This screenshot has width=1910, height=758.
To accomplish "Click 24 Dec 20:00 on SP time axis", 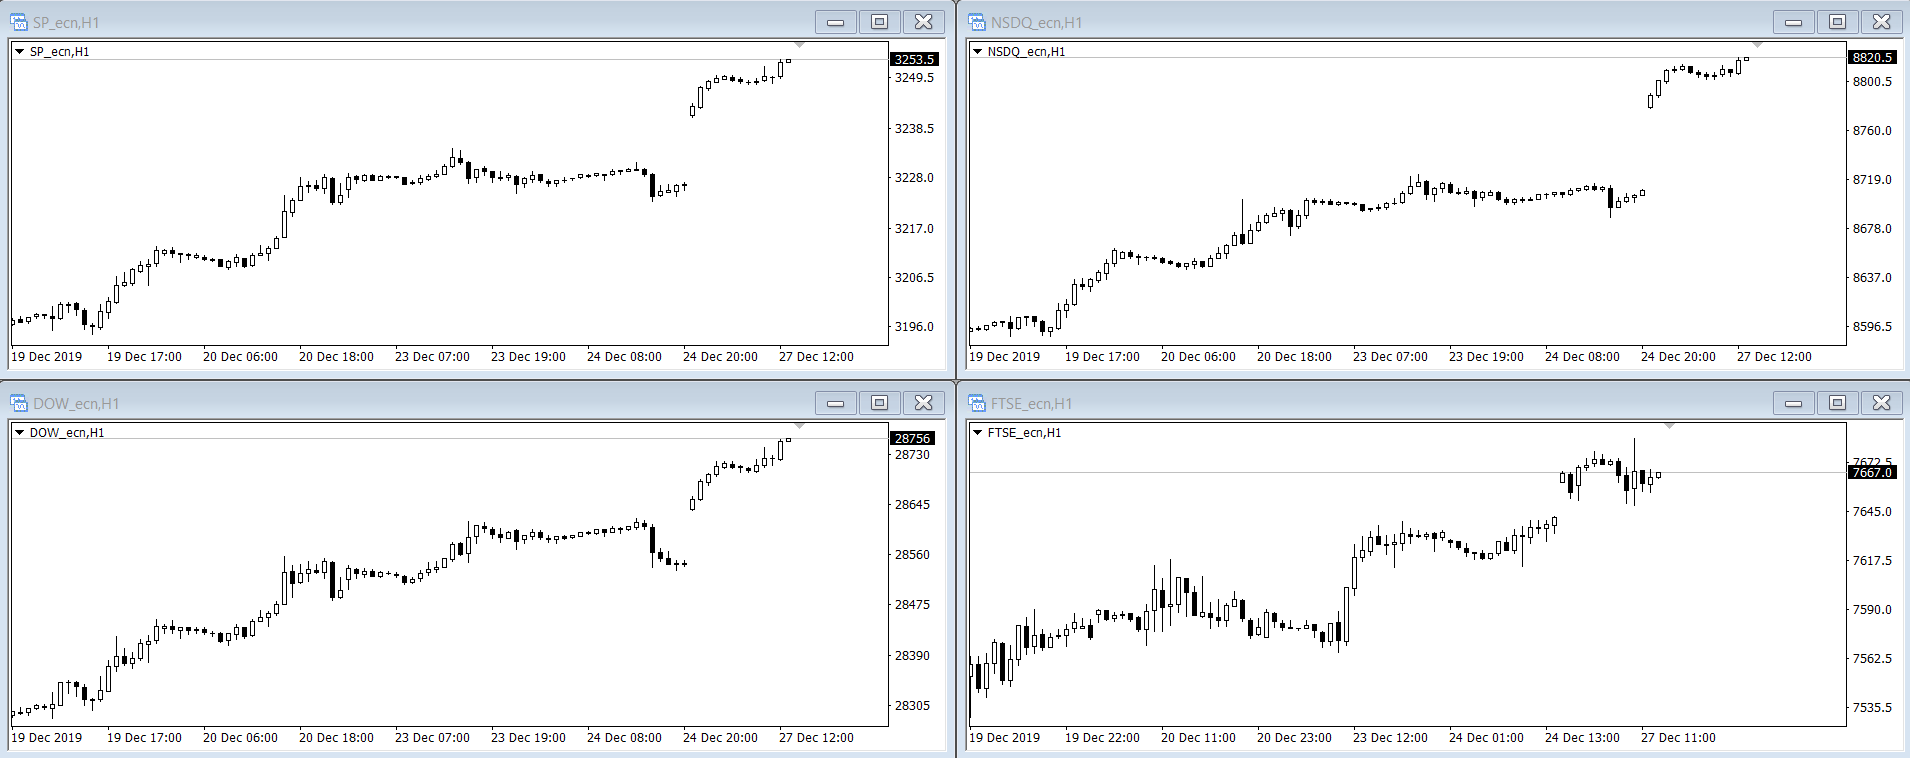I will pyautogui.click(x=720, y=357).
